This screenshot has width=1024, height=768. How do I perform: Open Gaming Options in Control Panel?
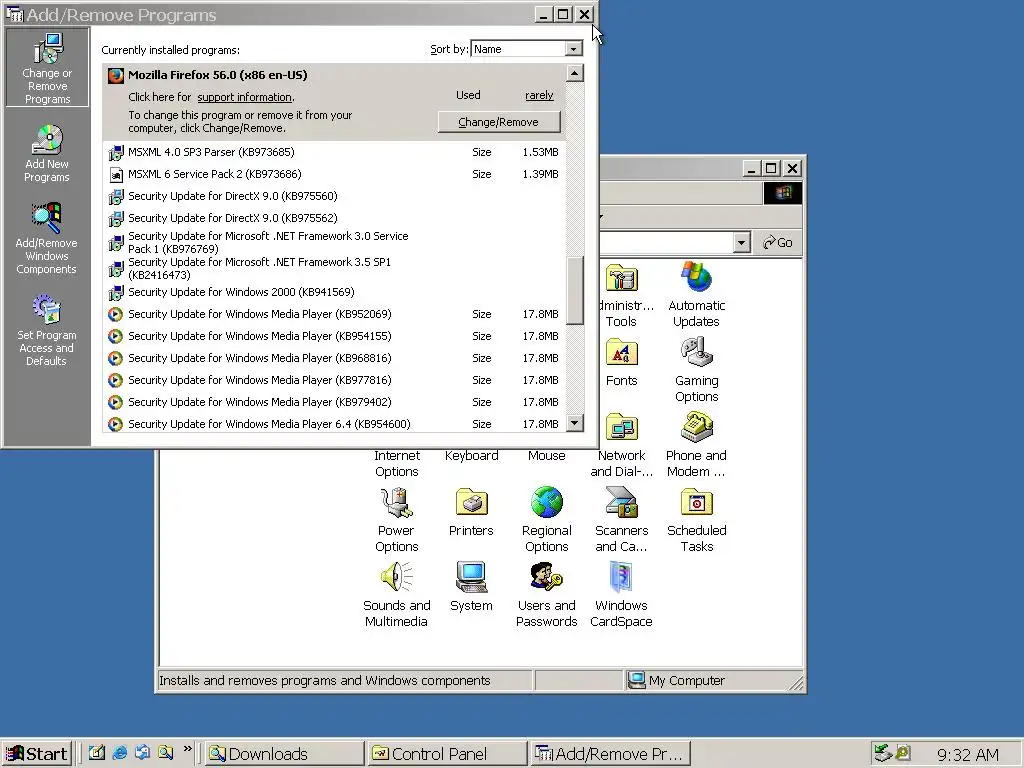696,370
